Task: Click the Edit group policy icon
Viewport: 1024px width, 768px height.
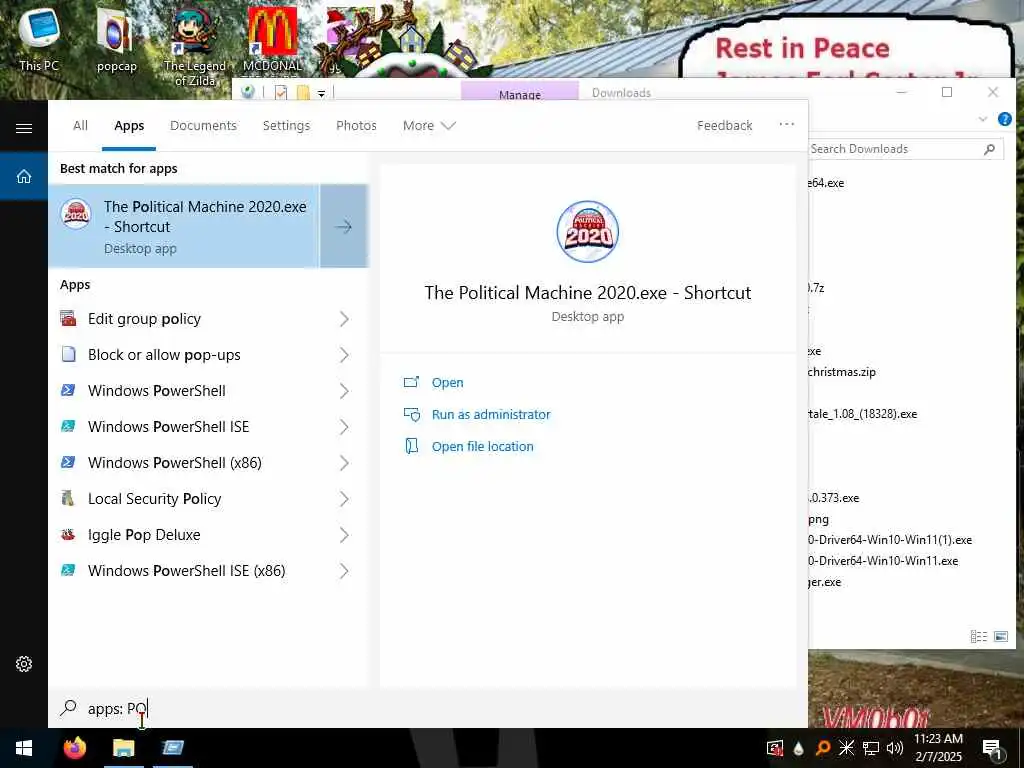Action: tap(68, 319)
